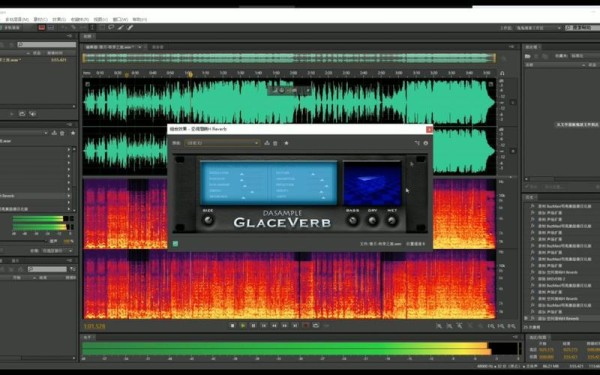The width and height of the screenshot is (600, 375).
Task: Select the Spot Healing Brush tool
Action: [x=130, y=28]
